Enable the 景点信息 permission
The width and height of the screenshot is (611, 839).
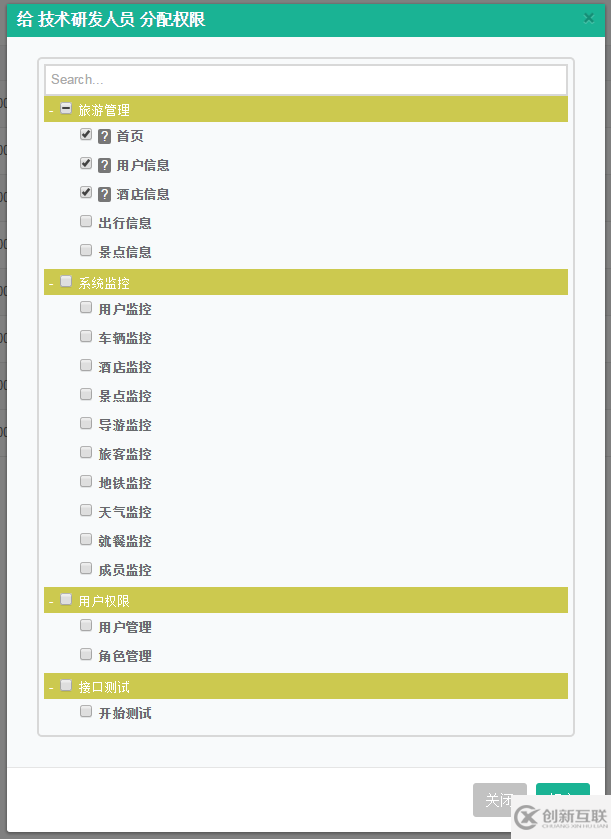tap(85, 249)
